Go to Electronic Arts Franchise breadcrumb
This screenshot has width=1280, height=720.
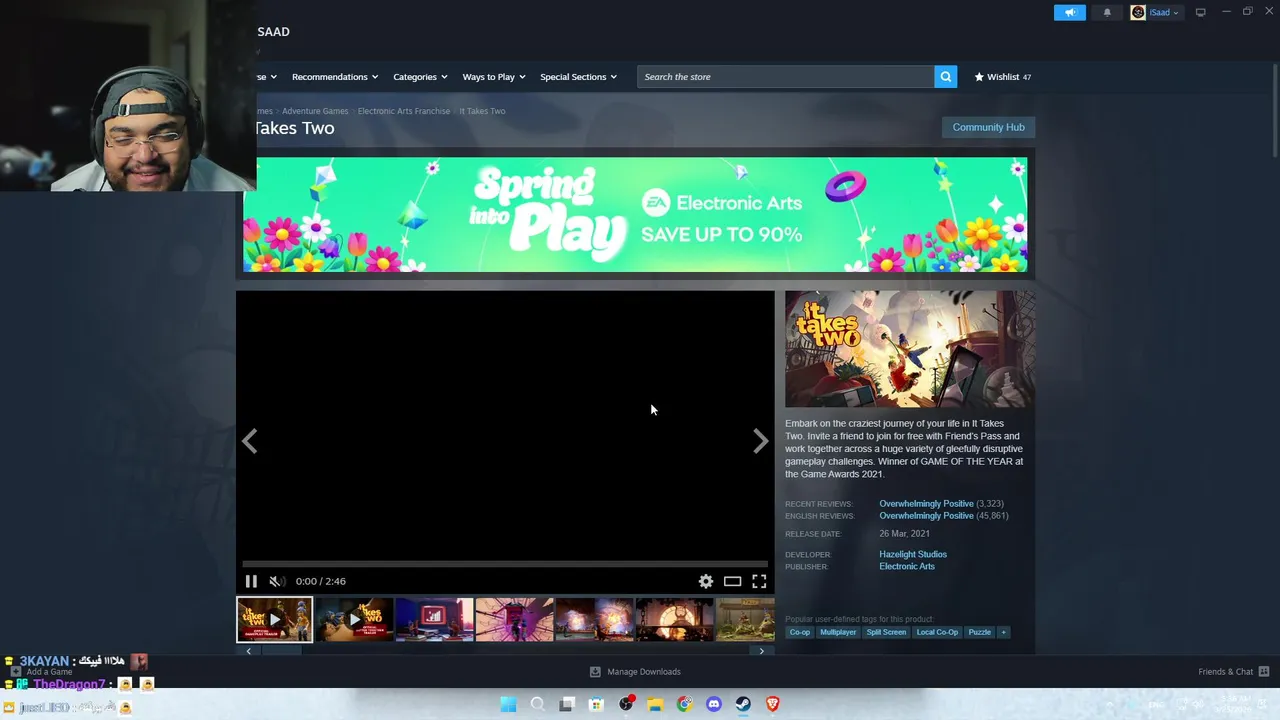pos(404,111)
